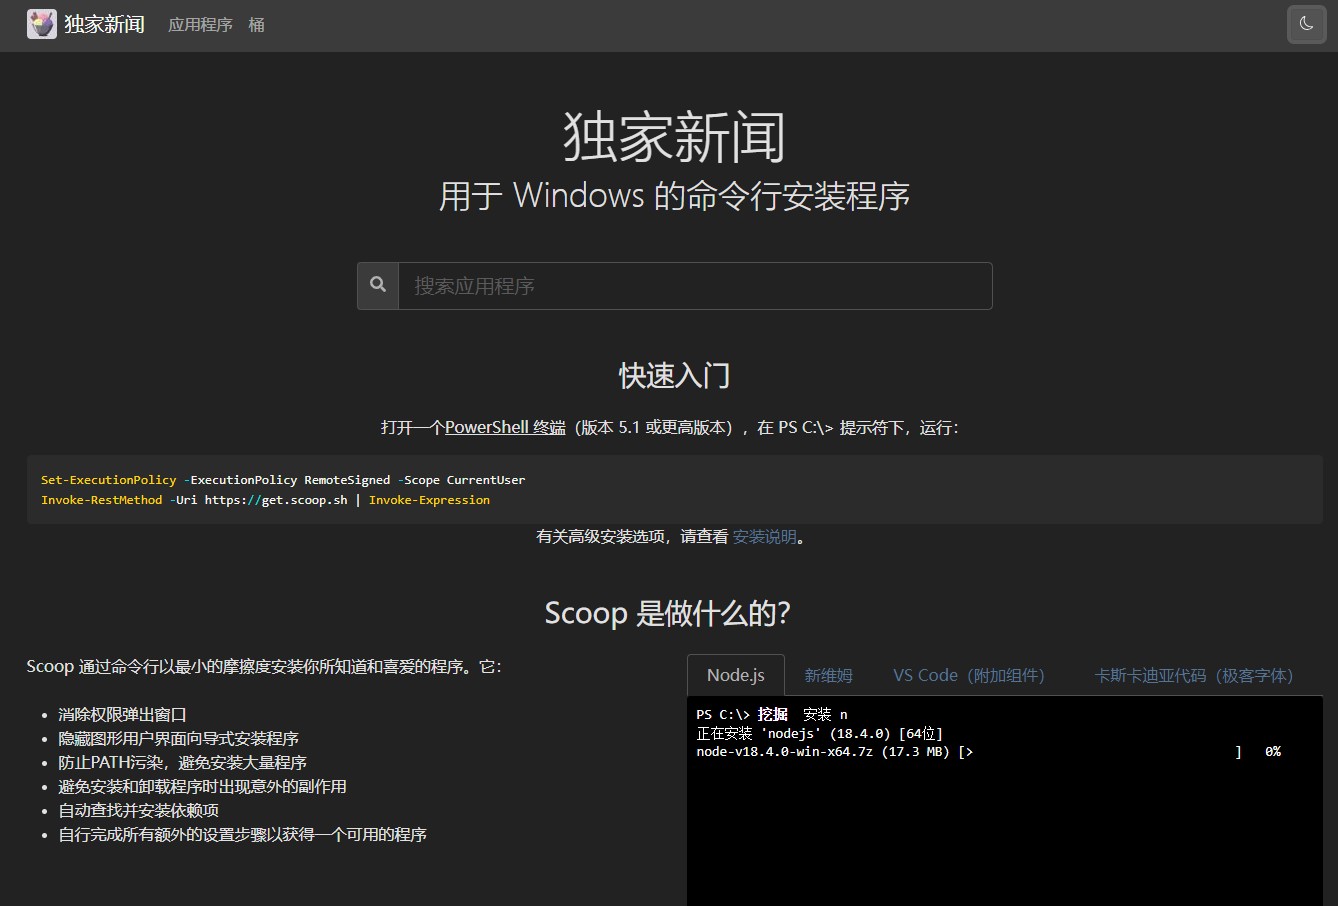The height and width of the screenshot is (906, 1338).
Task: Focus the 搜索应用程序 search field
Action: pos(695,286)
